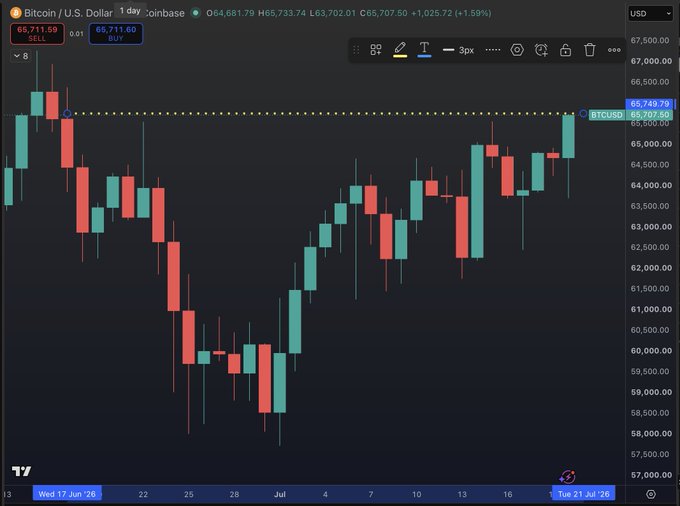The height and width of the screenshot is (506, 680).
Task: Toggle the lock on the drawing
Action: point(566,50)
